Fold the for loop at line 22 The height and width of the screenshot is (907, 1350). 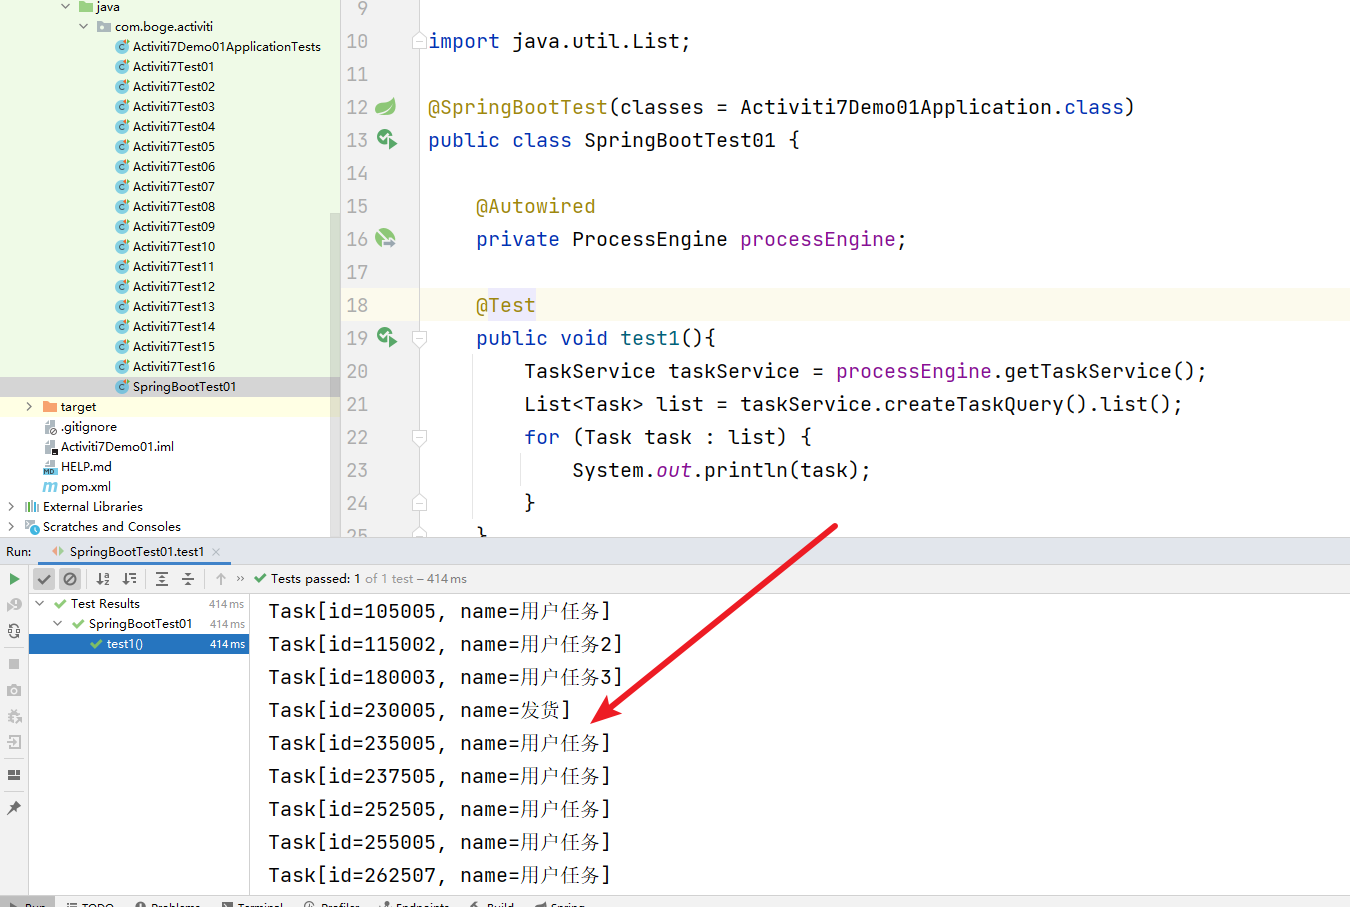point(420,437)
